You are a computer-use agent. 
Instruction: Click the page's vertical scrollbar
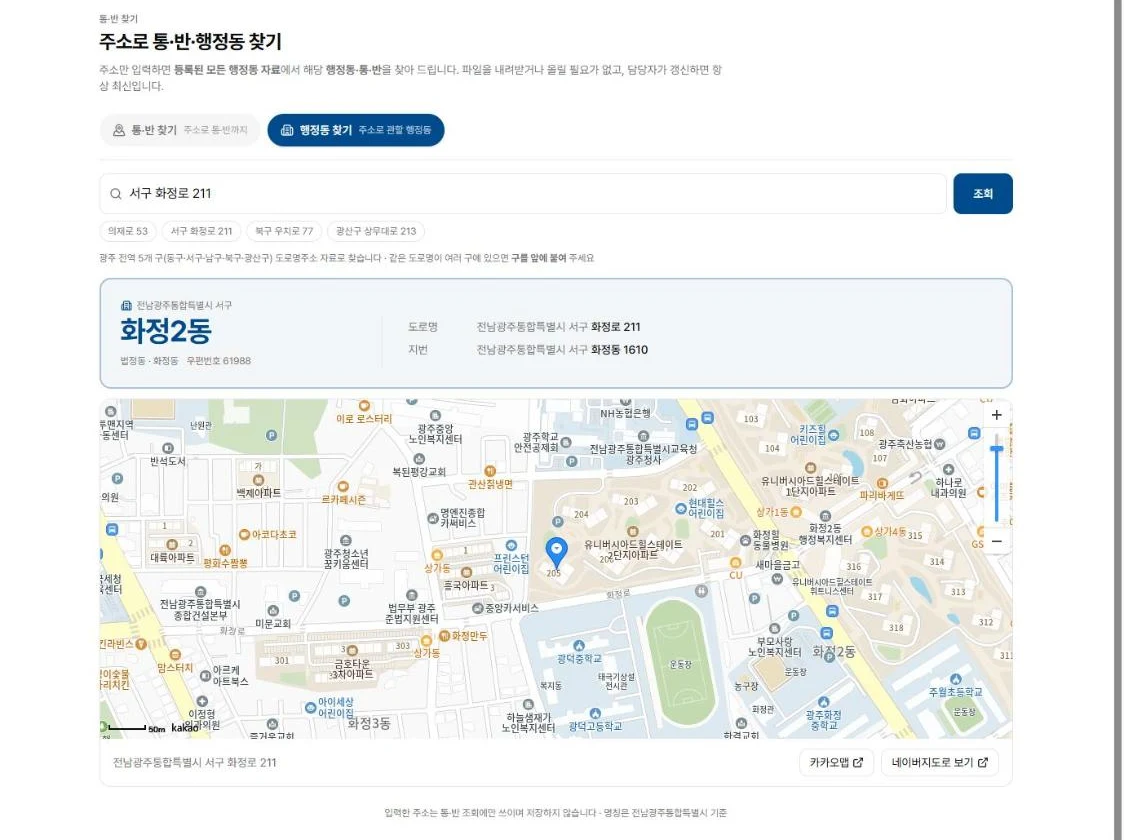tap(1118, 420)
